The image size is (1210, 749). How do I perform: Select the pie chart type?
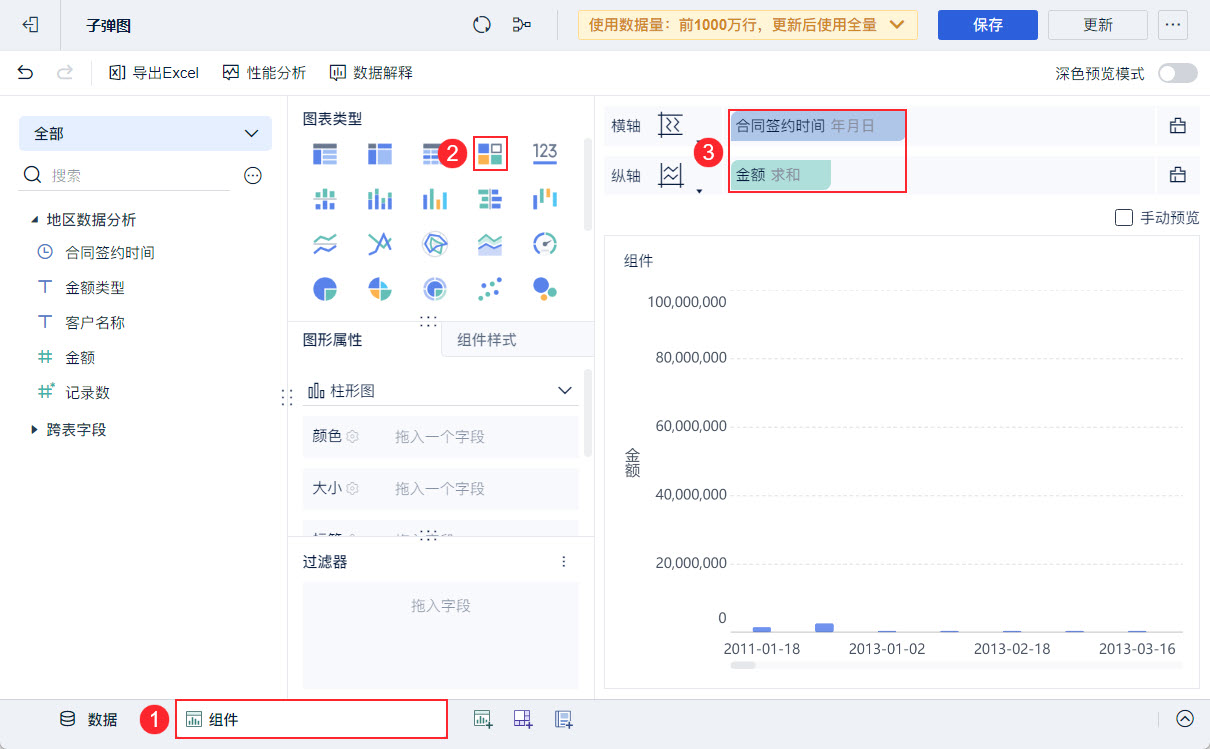tap(325, 289)
